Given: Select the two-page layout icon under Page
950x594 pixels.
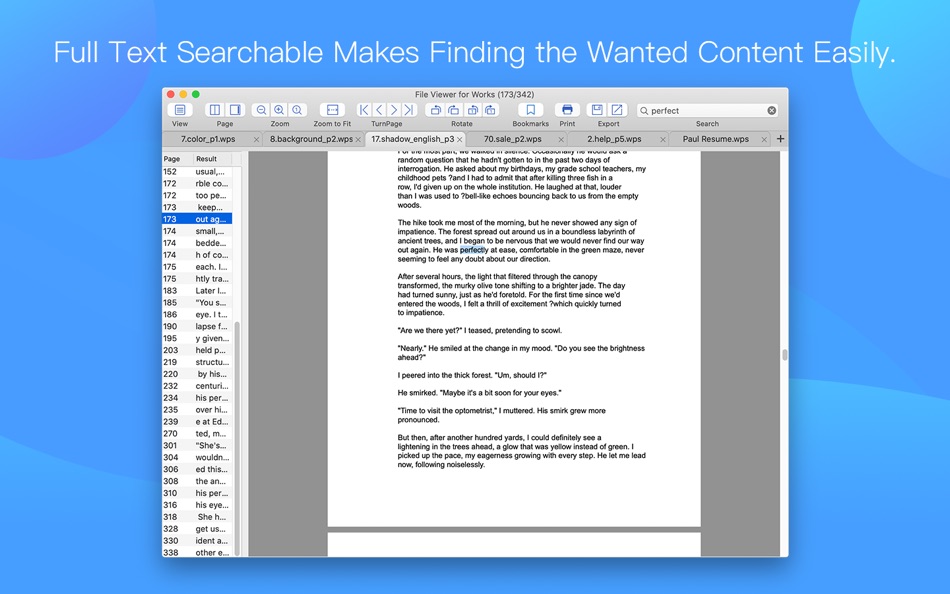Looking at the screenshot, I should tap(214, 110).
